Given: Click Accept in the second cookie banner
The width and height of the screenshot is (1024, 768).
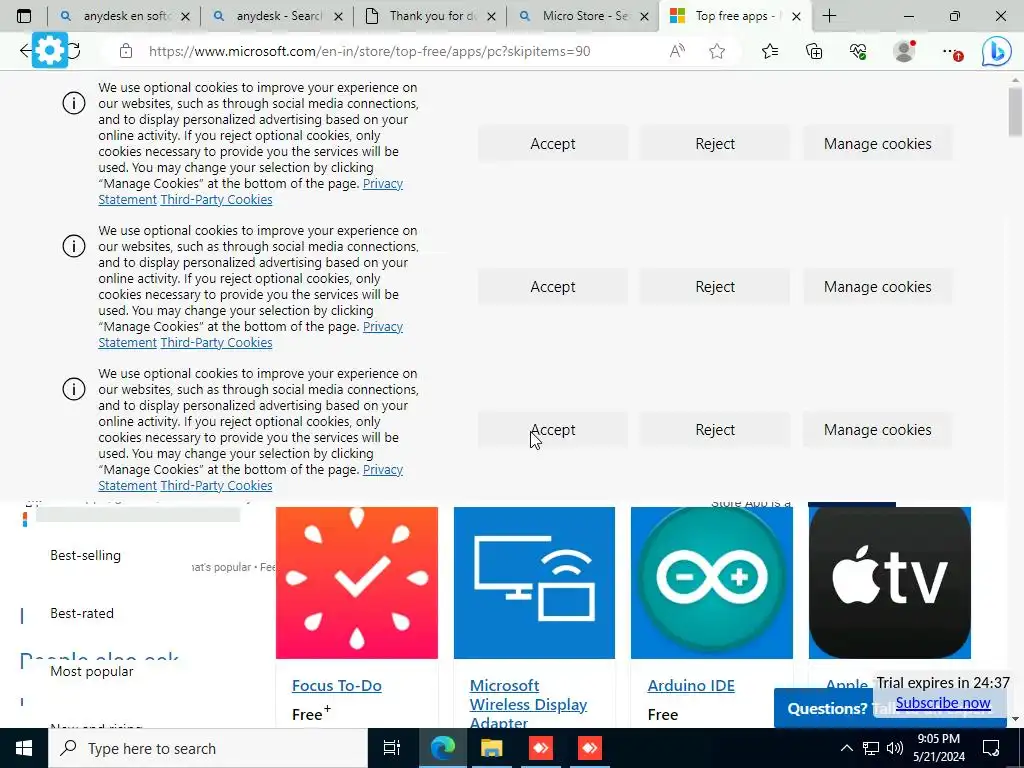Looking at the screenshot, I should [x=552, y=287].
